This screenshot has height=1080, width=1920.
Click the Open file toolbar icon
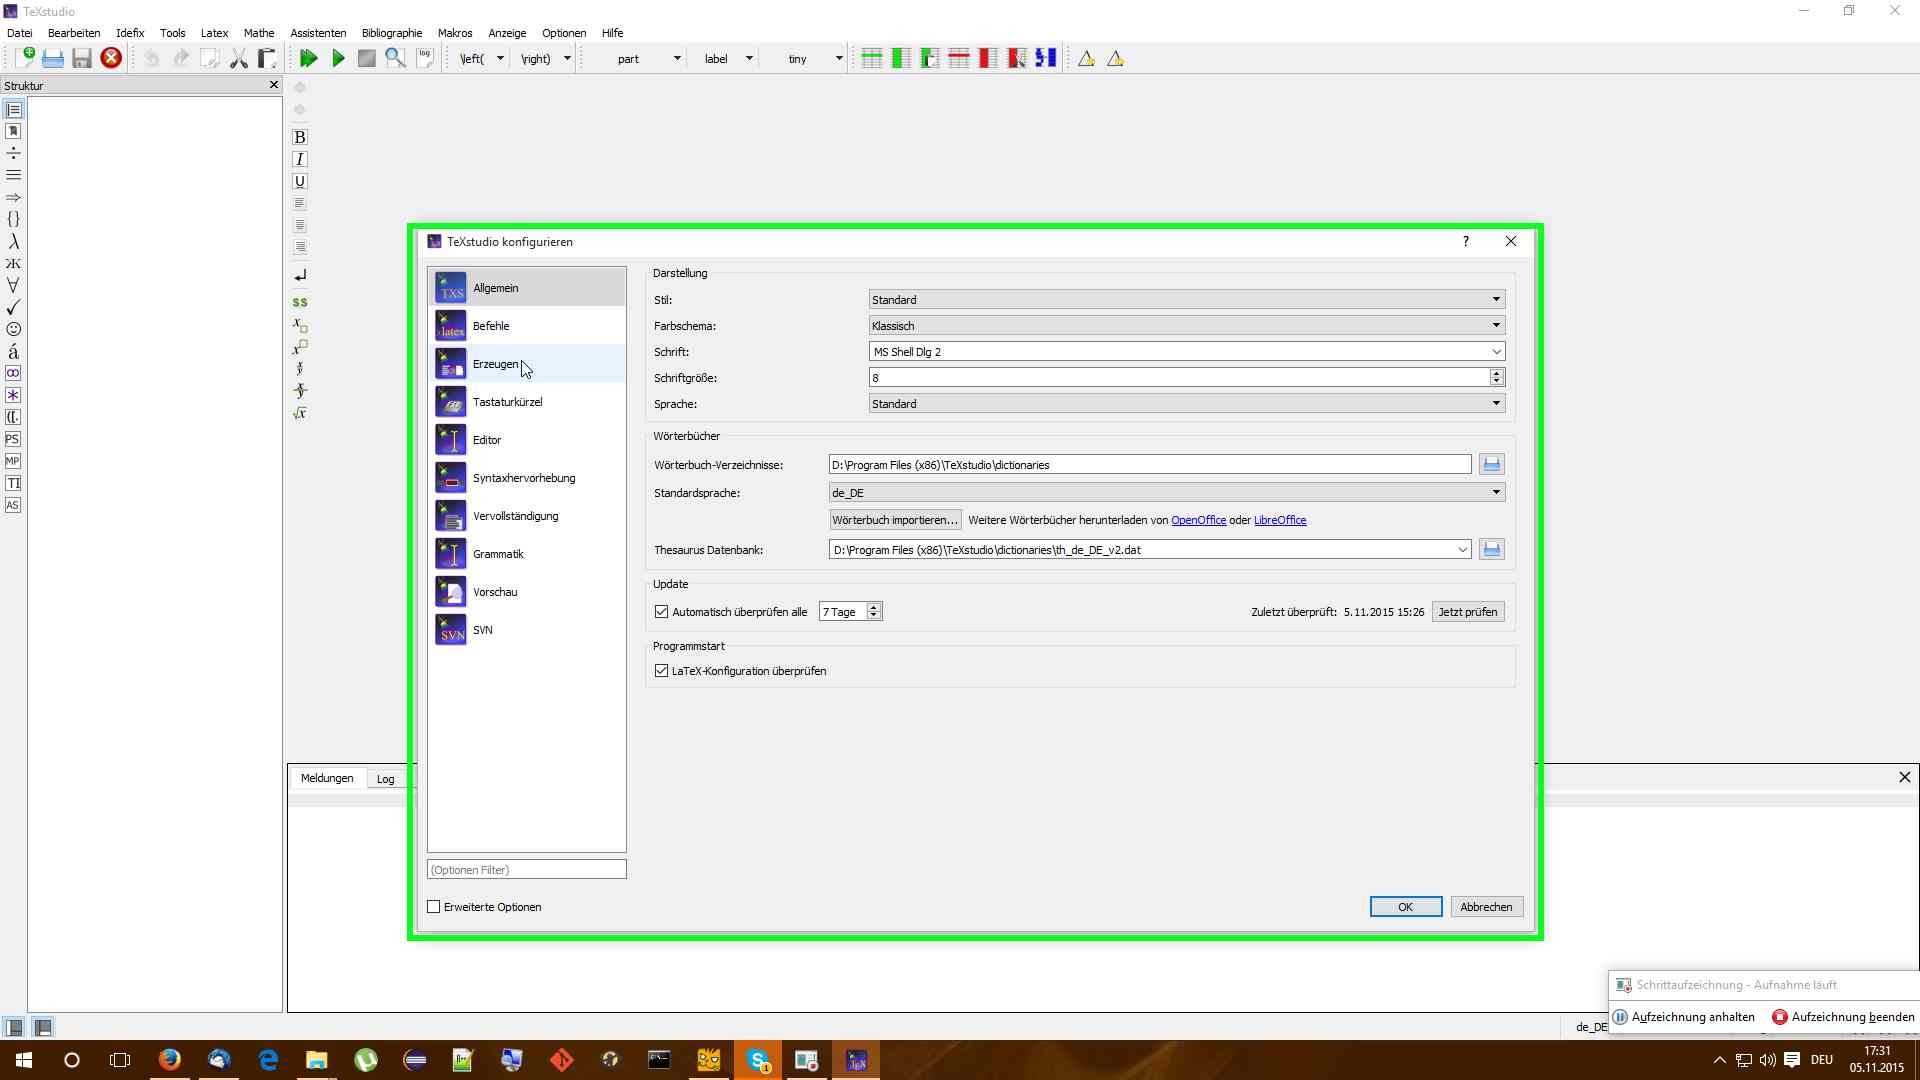point(53,58)
